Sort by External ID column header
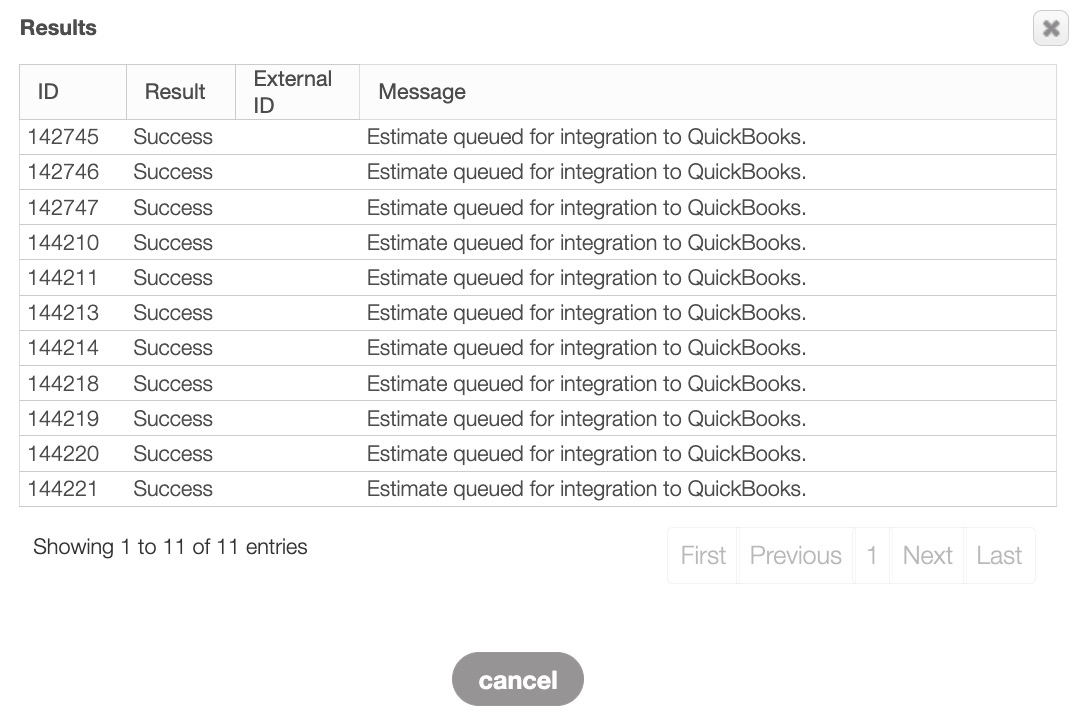Image resolution: width=1078 pixels, height=714 pixels. 293,92
